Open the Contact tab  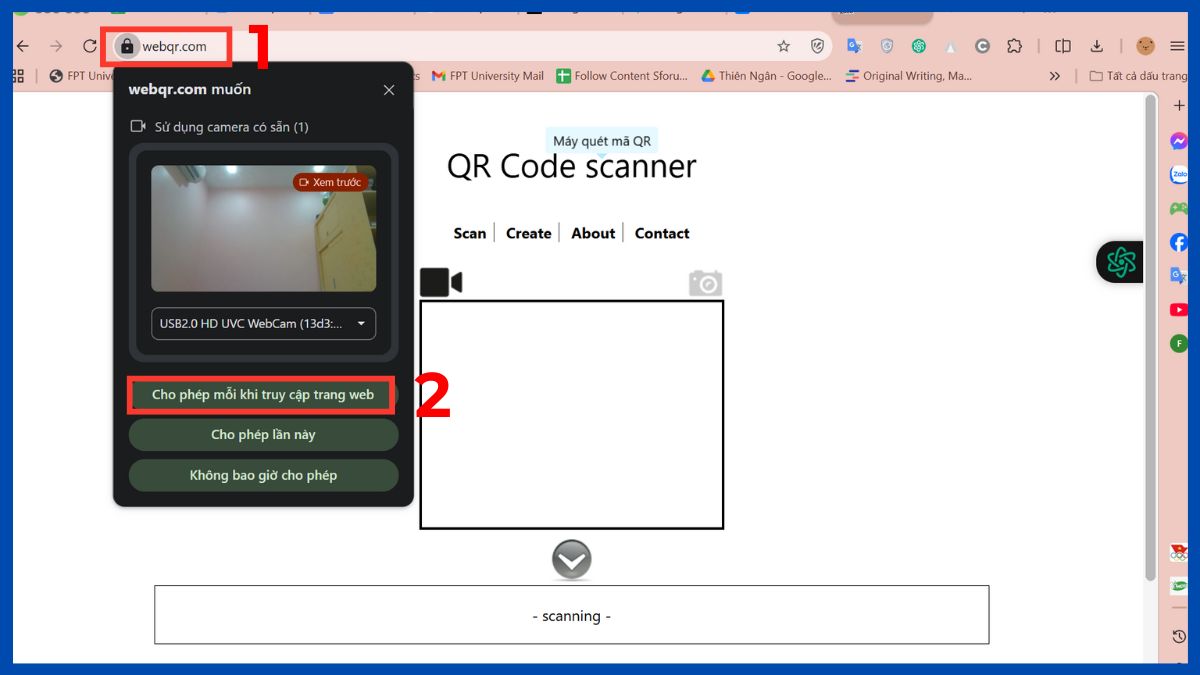coord(661,232)
